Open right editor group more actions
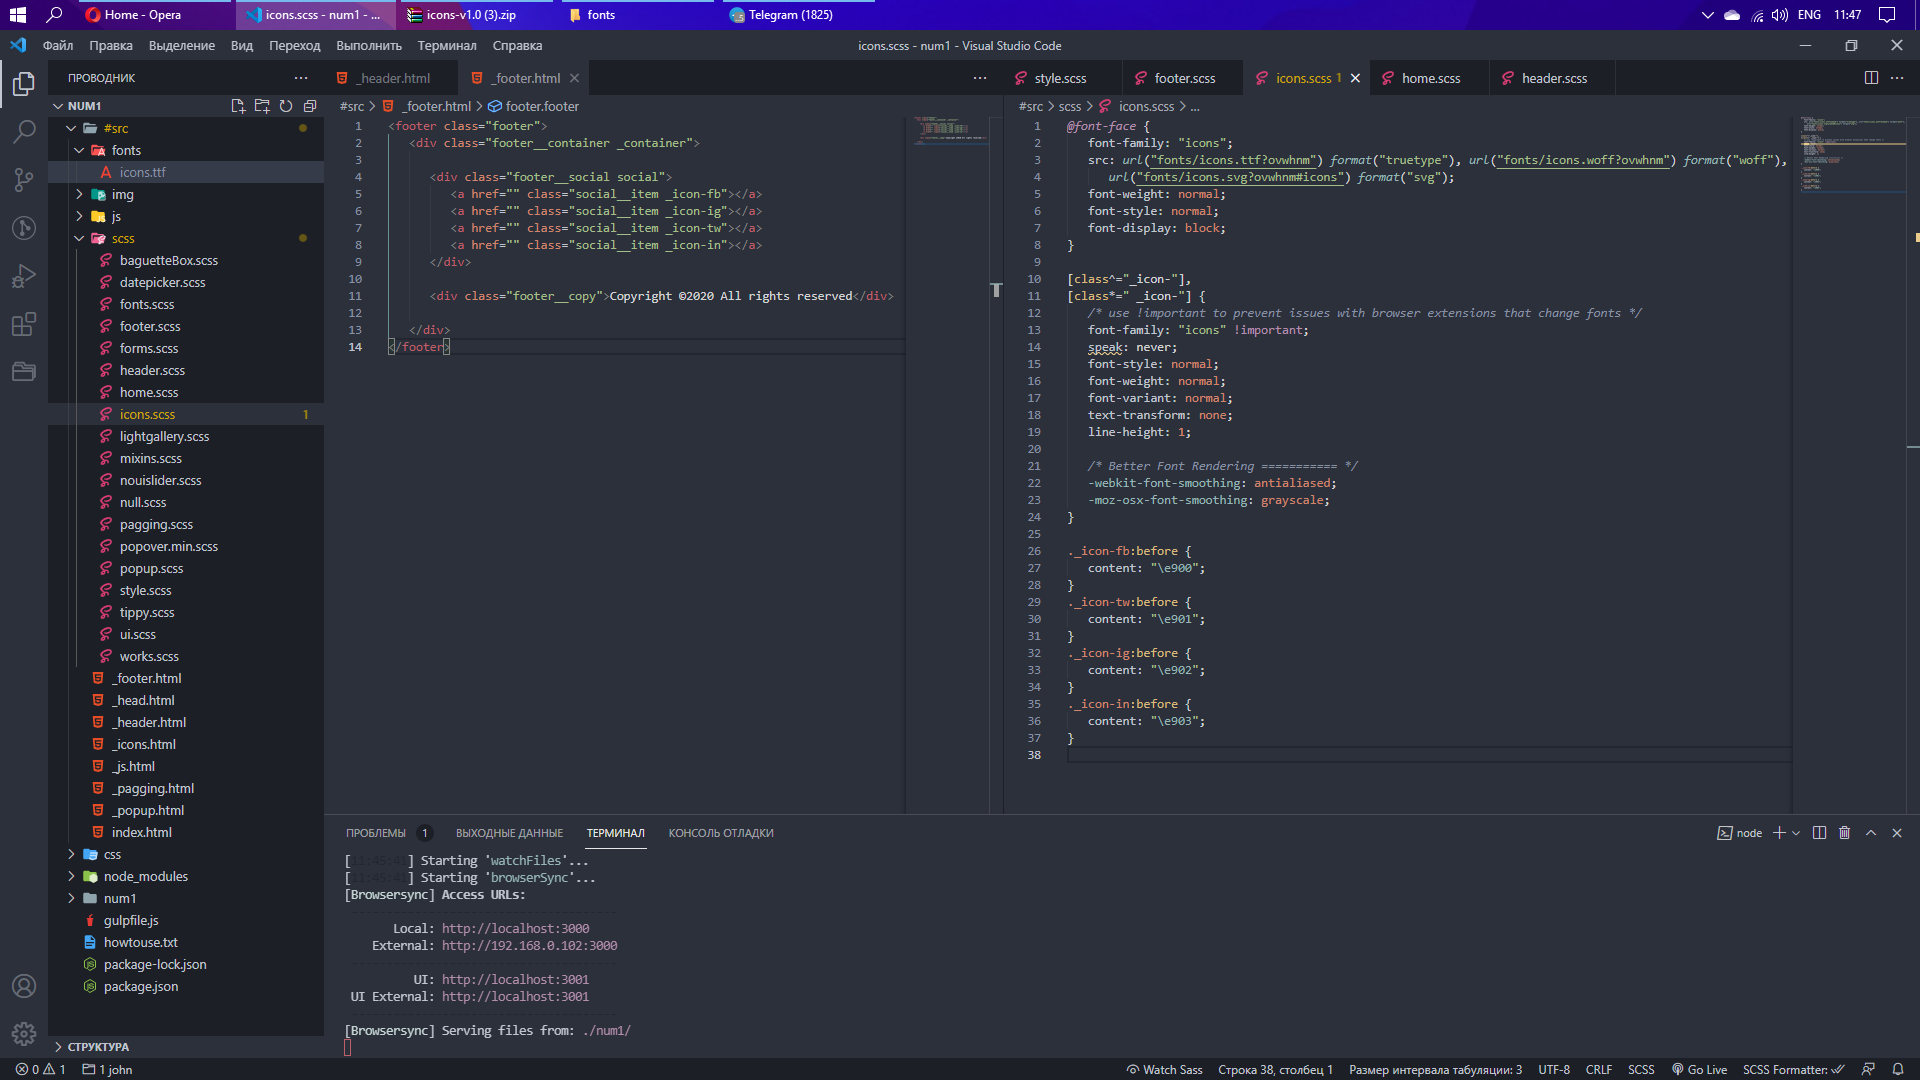 pyautogui.click(x=1897, y=78)
